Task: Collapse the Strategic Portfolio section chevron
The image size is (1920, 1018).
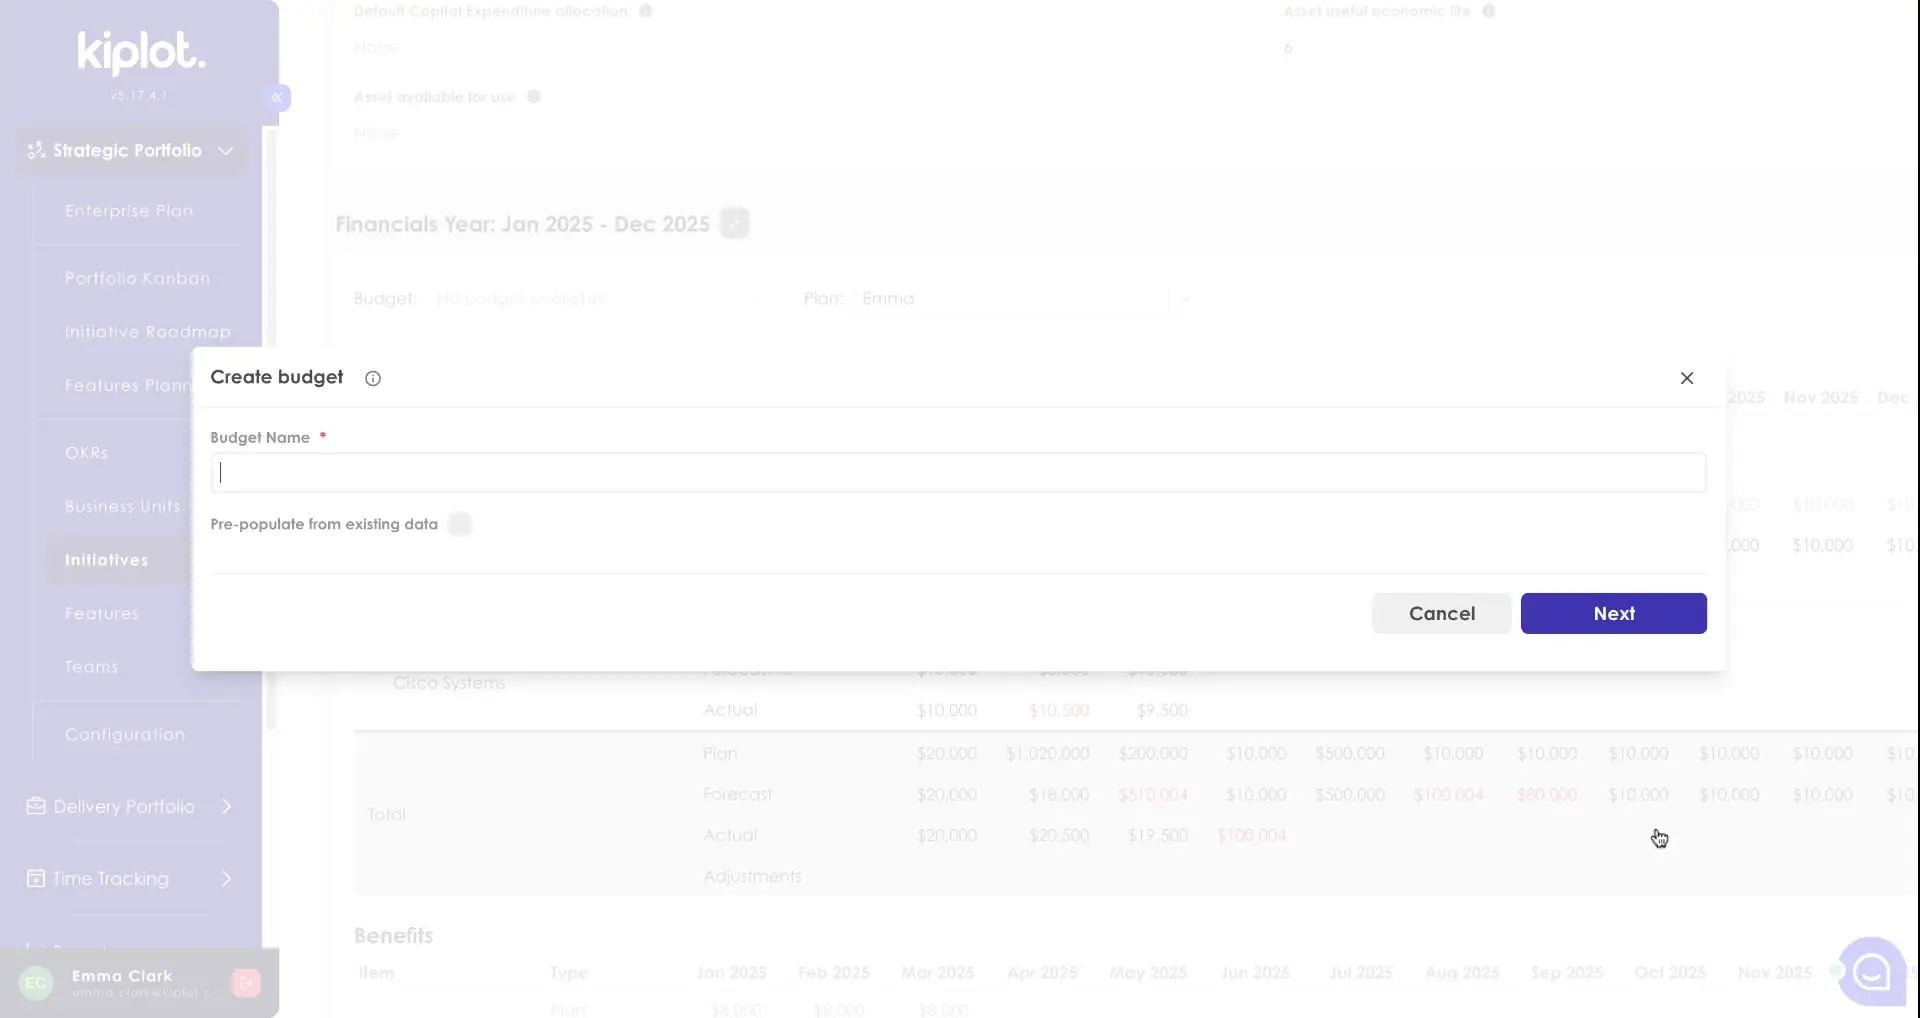Action: point(226,150)
